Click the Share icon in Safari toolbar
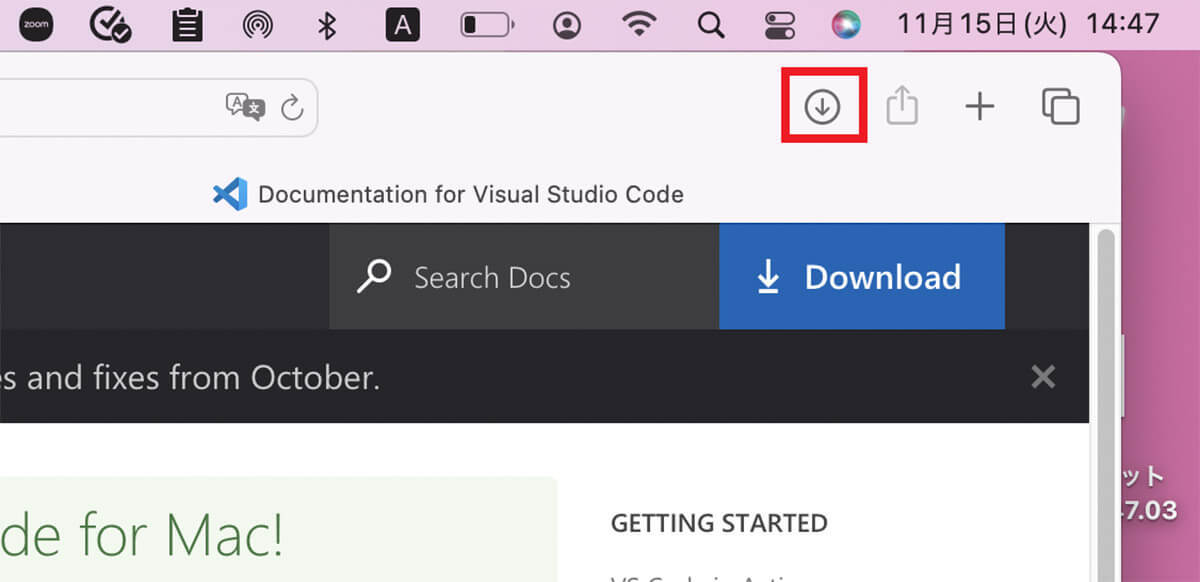The image size is (1200, 582). click(x=902, y=106)
